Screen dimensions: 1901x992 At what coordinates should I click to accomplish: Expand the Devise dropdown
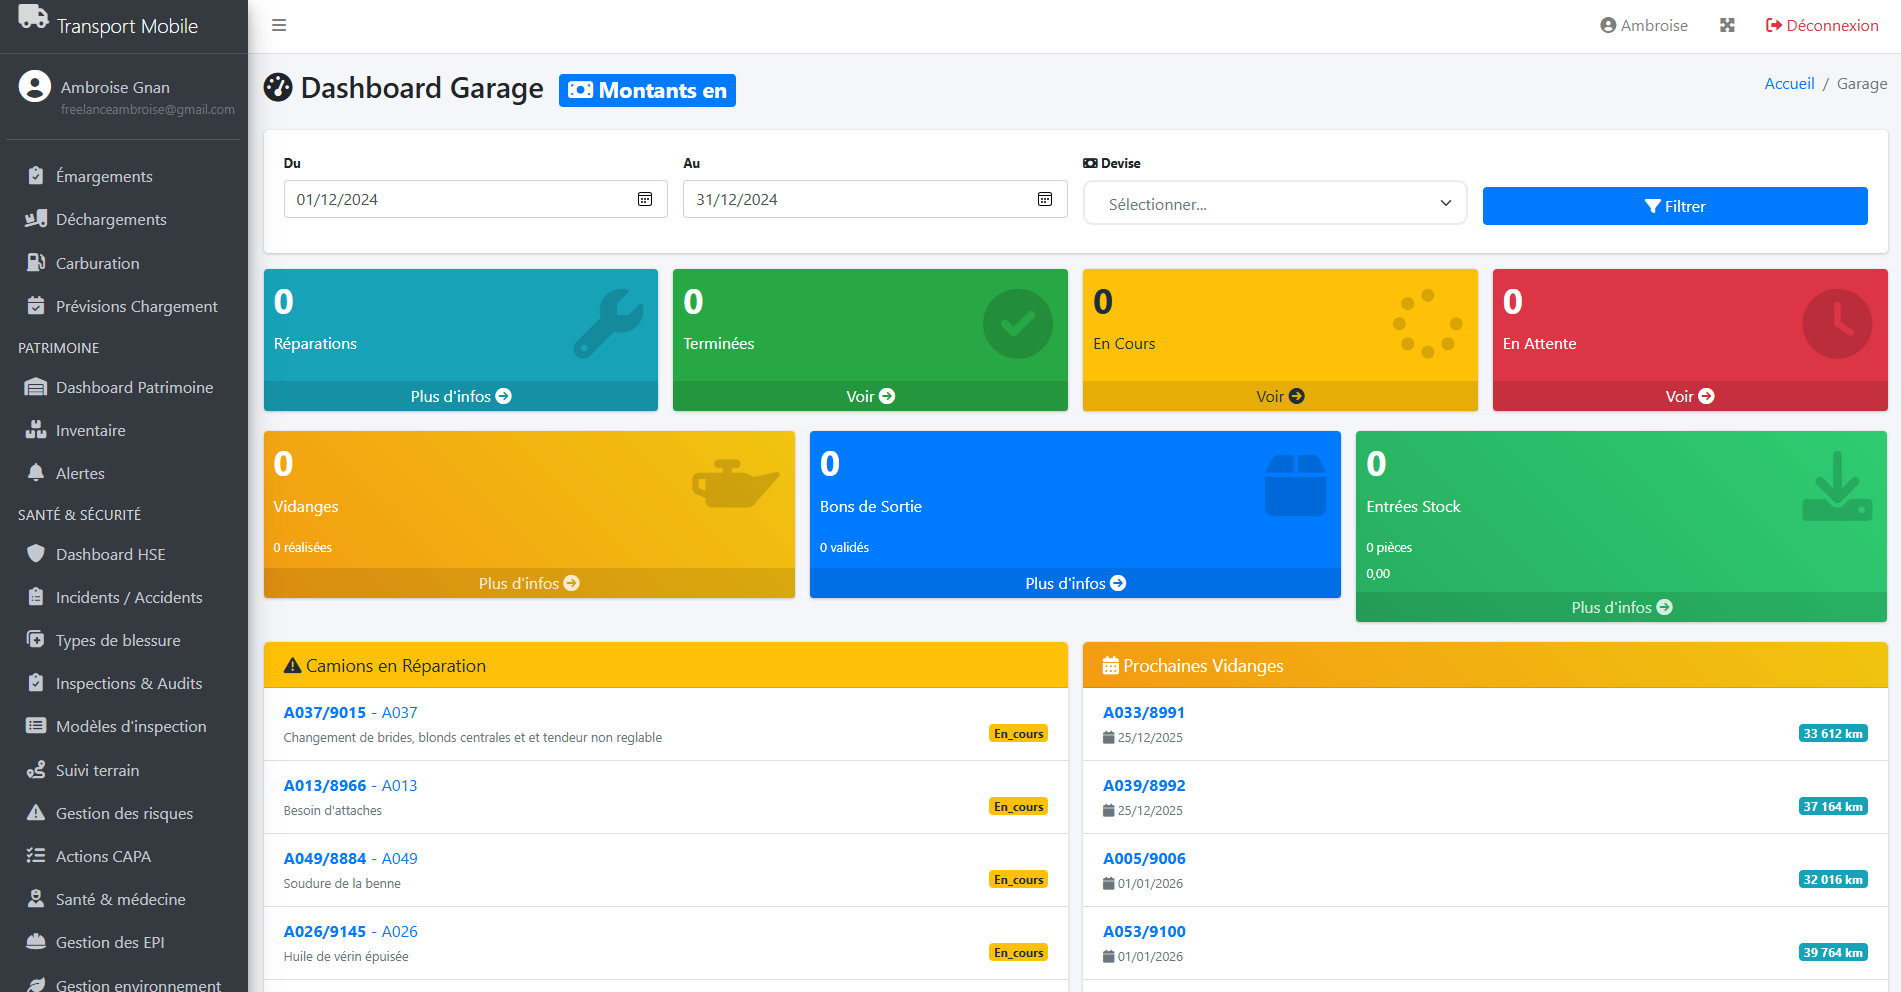[1274, 204]
